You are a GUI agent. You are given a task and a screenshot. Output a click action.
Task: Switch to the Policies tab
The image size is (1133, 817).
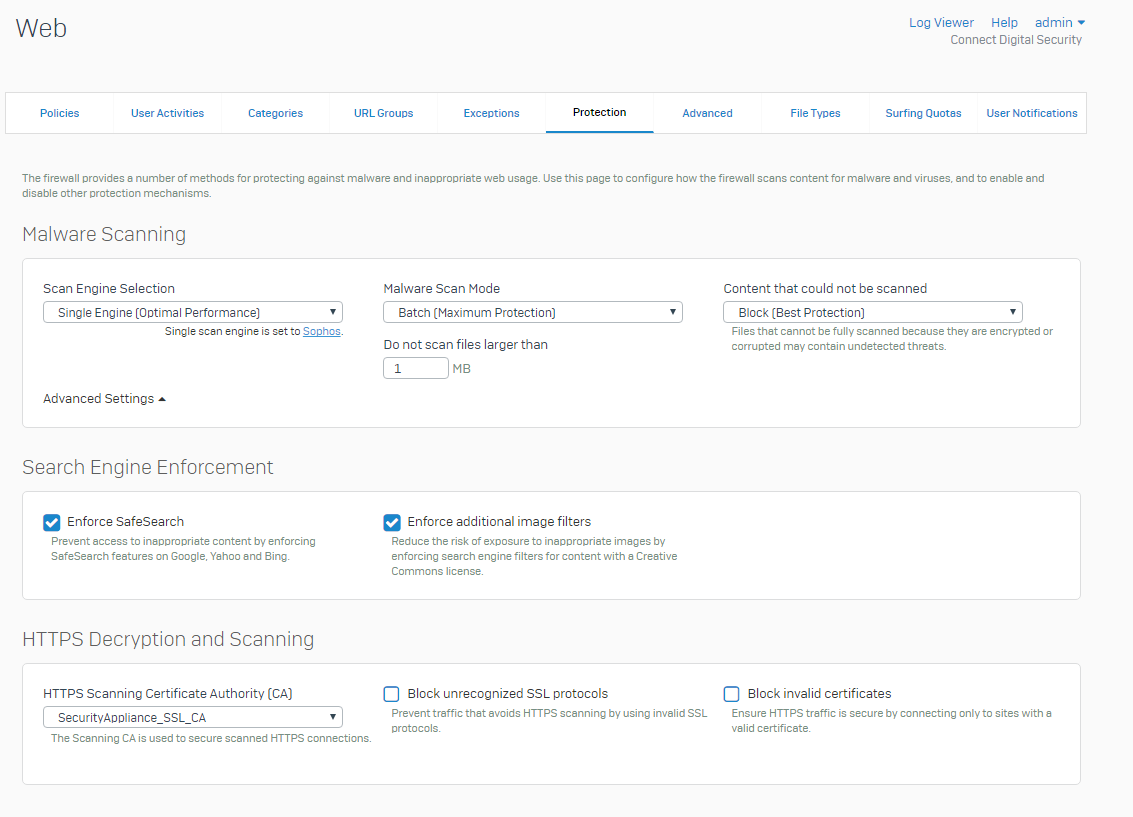[x=60, y=113]
